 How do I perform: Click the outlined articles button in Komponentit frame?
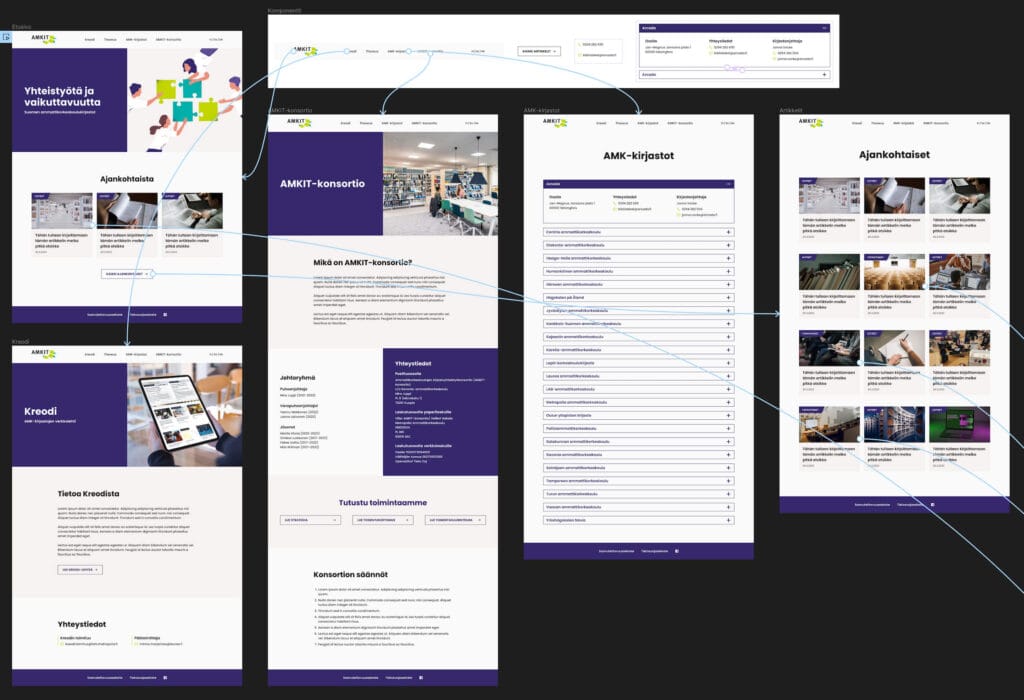pos(539,51)
